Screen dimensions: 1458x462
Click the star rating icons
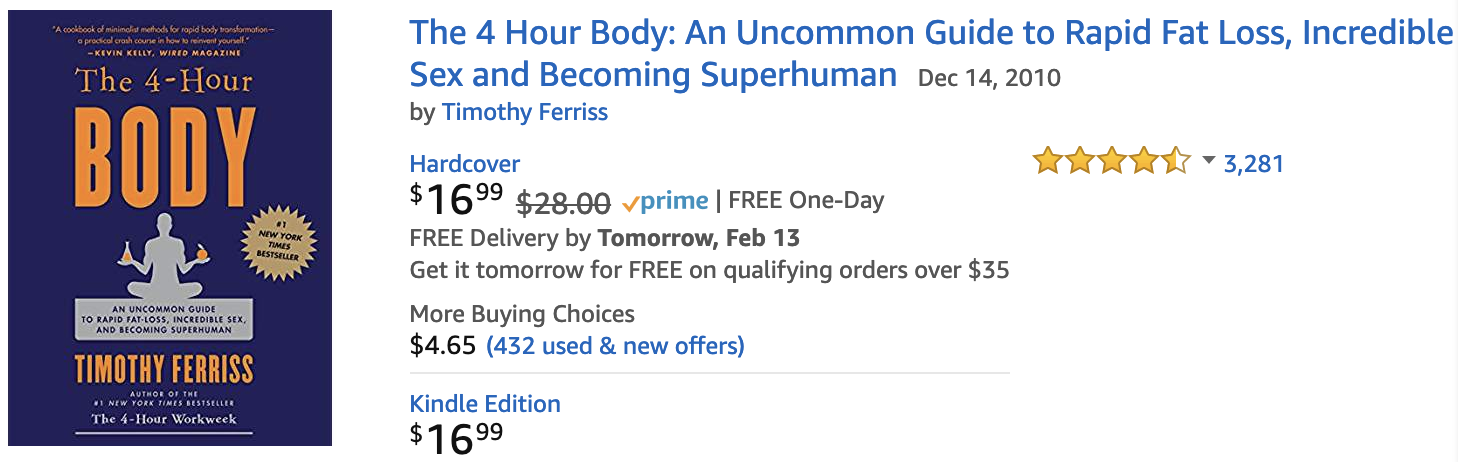coord(1112,161)
